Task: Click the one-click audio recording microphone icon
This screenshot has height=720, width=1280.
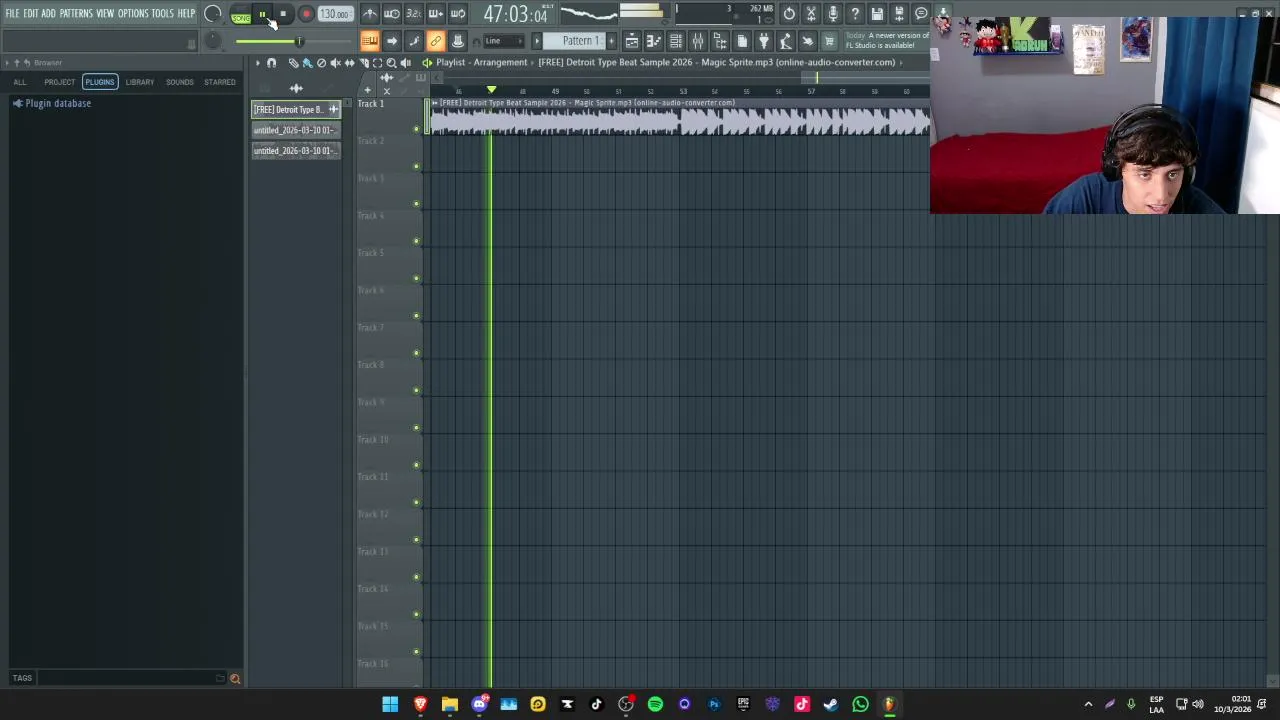Action: [x=833, y=13]
